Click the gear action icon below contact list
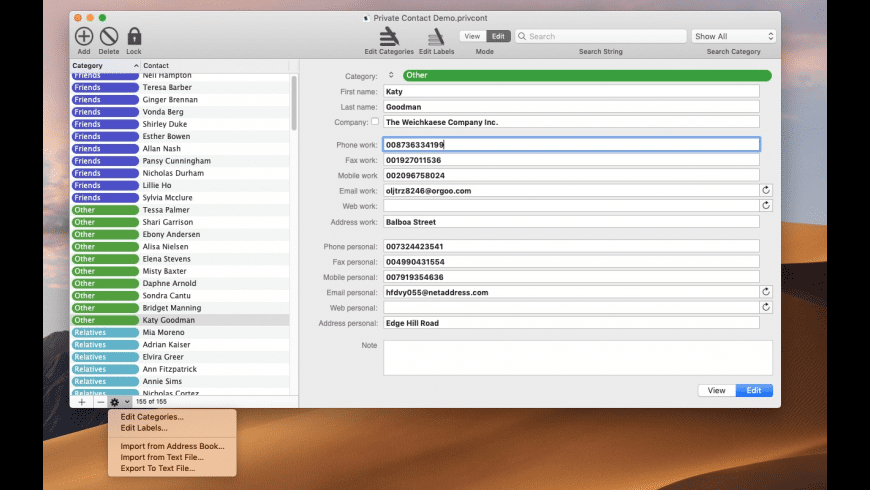870x490 pixels. coord(116,401)
